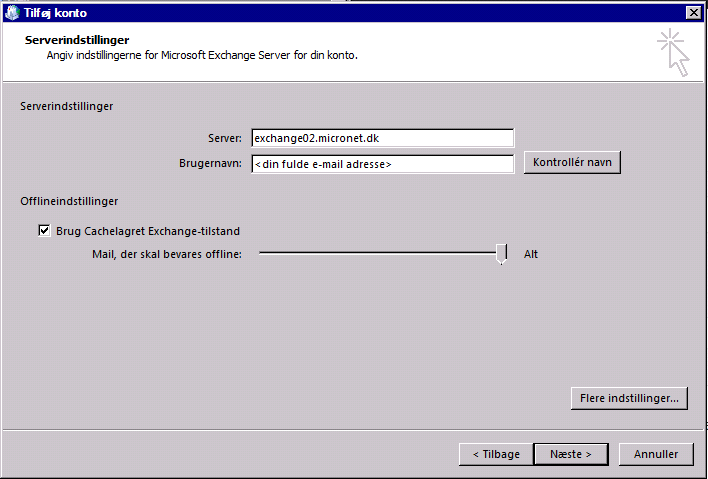This screenshot has width=708, height=479.
Task: Click the Server input field
Action: pyautogui.click(x=382, y=138)
